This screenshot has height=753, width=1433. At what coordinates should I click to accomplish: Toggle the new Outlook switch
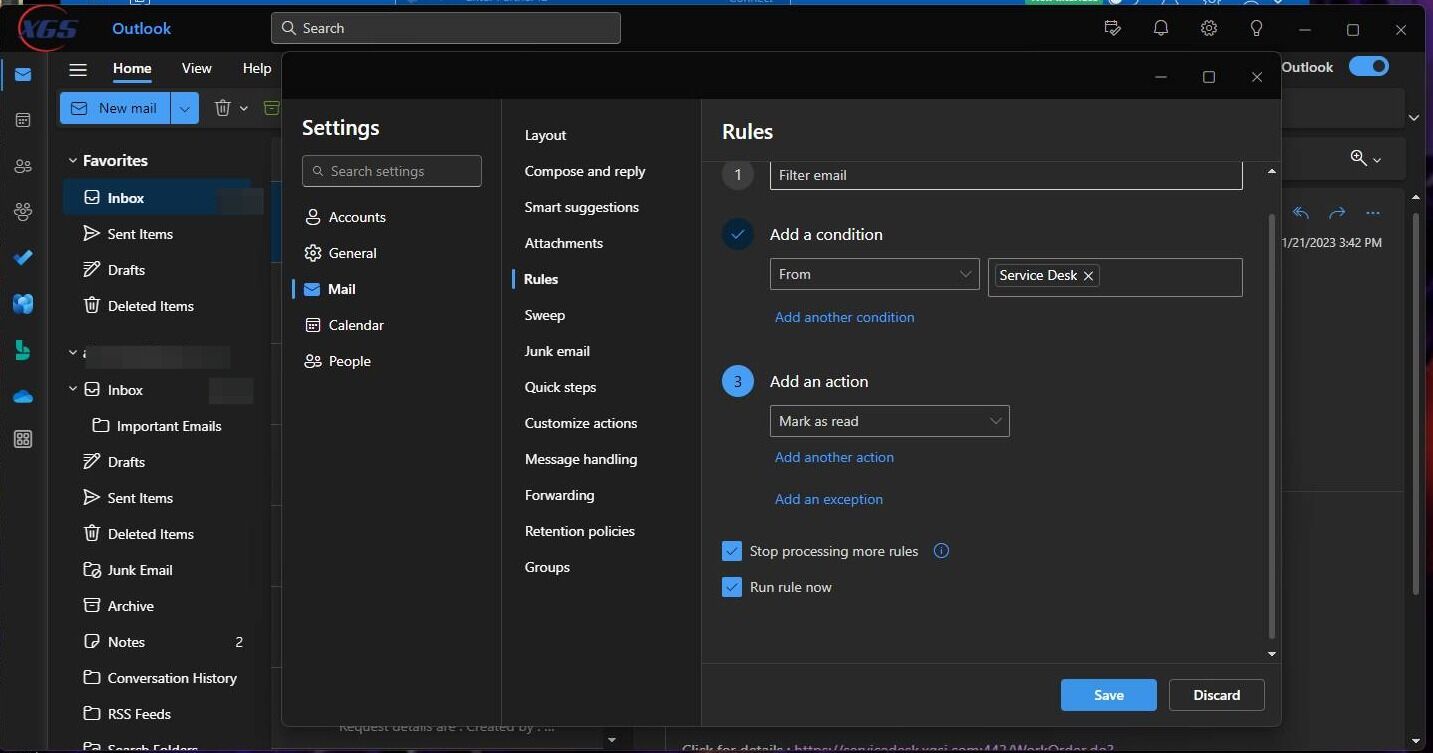pos(1368,67)
